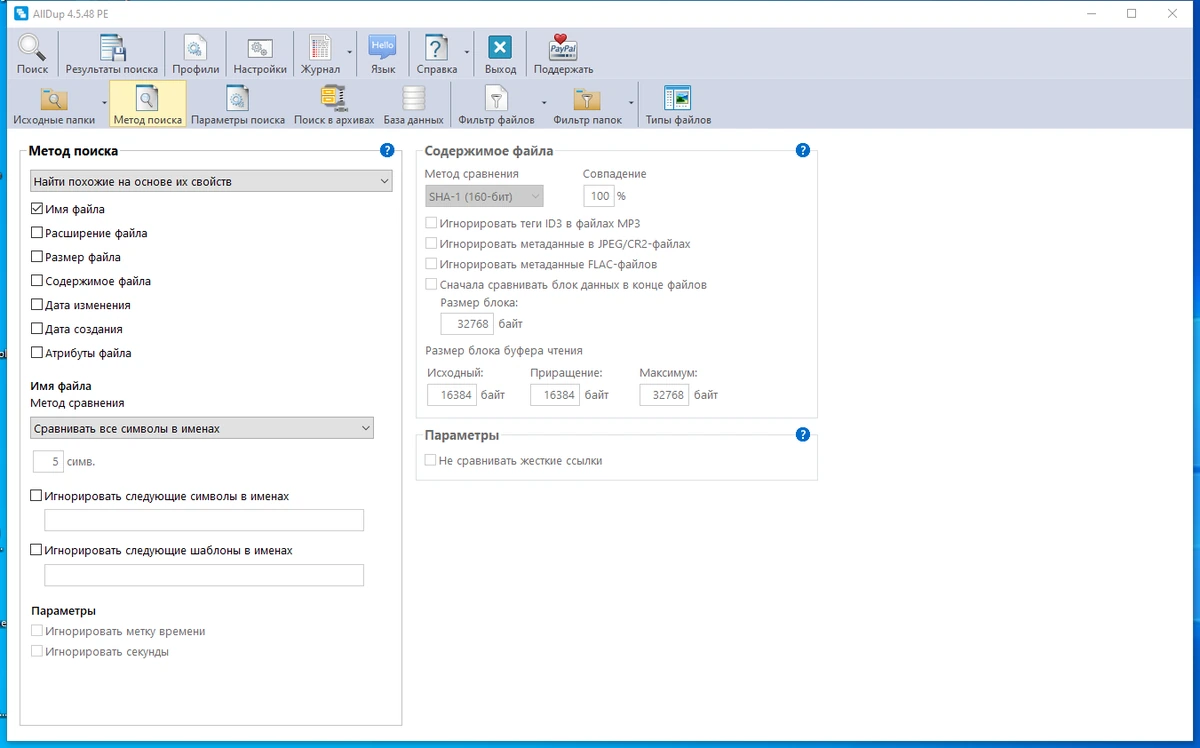Expand the Справка dropdown arrow
1200x748 pixels.
(x=466, y=51)
